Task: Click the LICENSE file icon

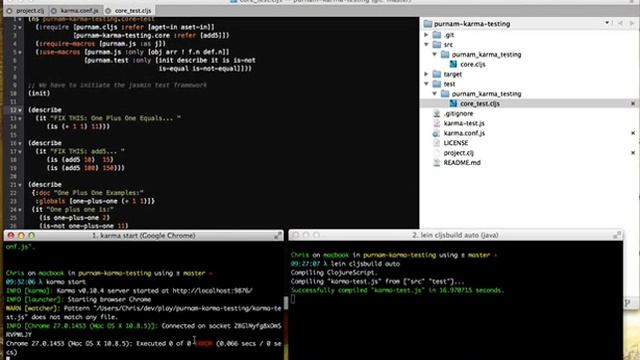Action: tap(437, 143)
